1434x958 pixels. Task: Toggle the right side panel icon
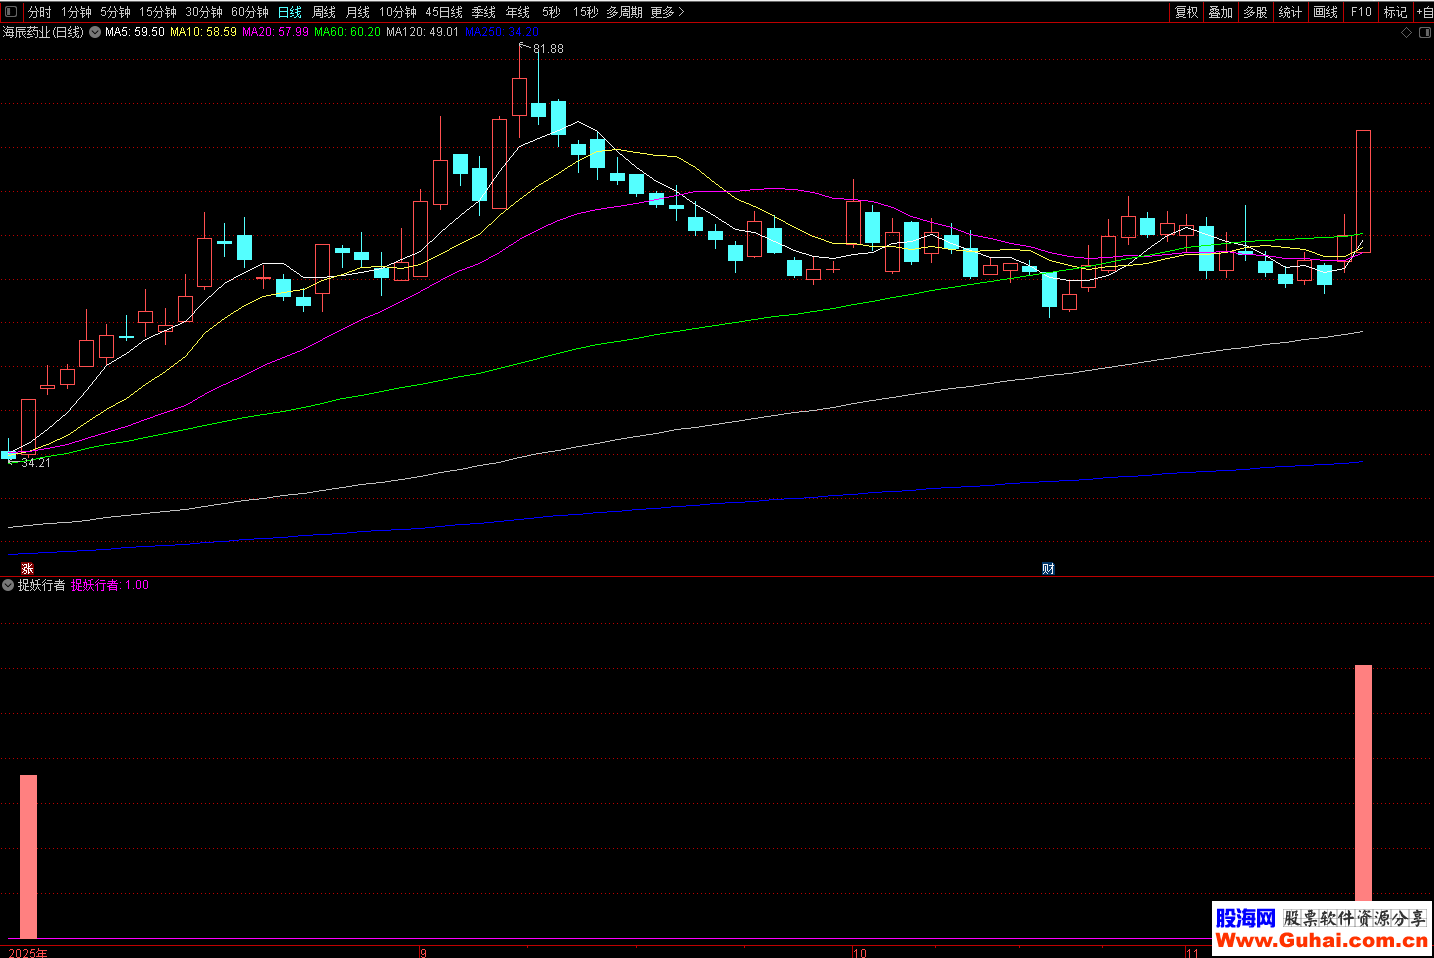[1424, 33]
